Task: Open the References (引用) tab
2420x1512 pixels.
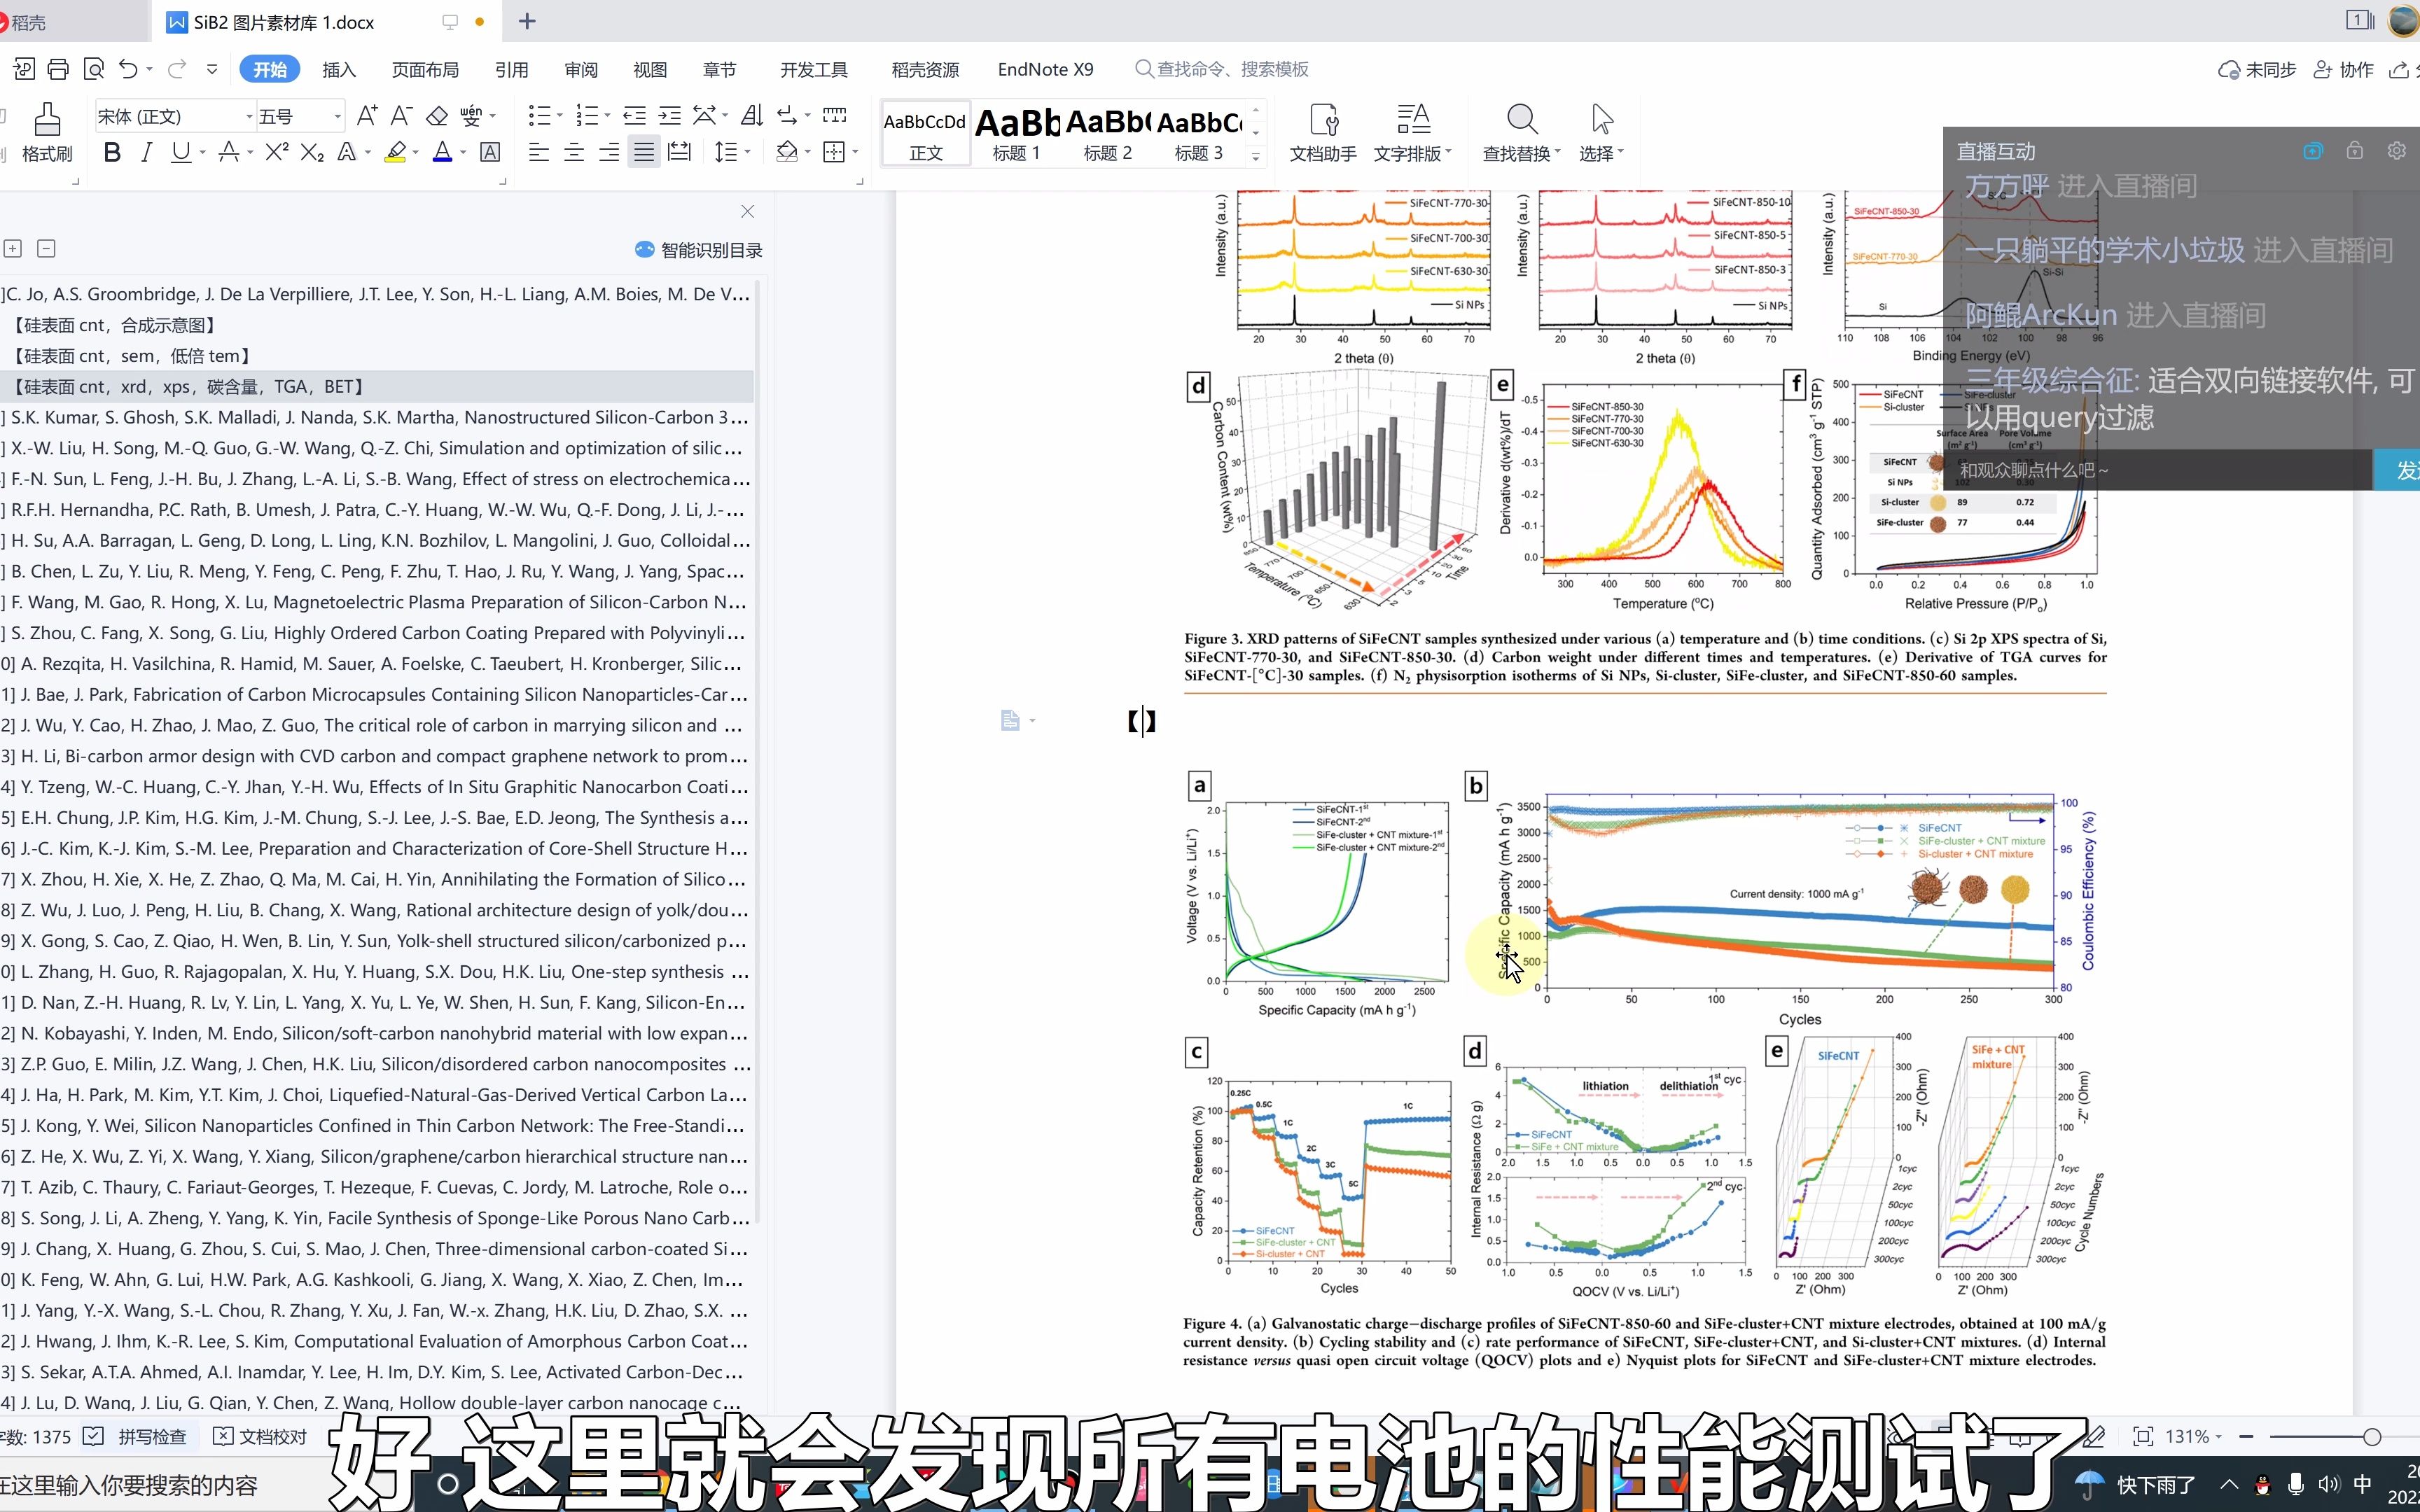Action: tap(511, 69)
